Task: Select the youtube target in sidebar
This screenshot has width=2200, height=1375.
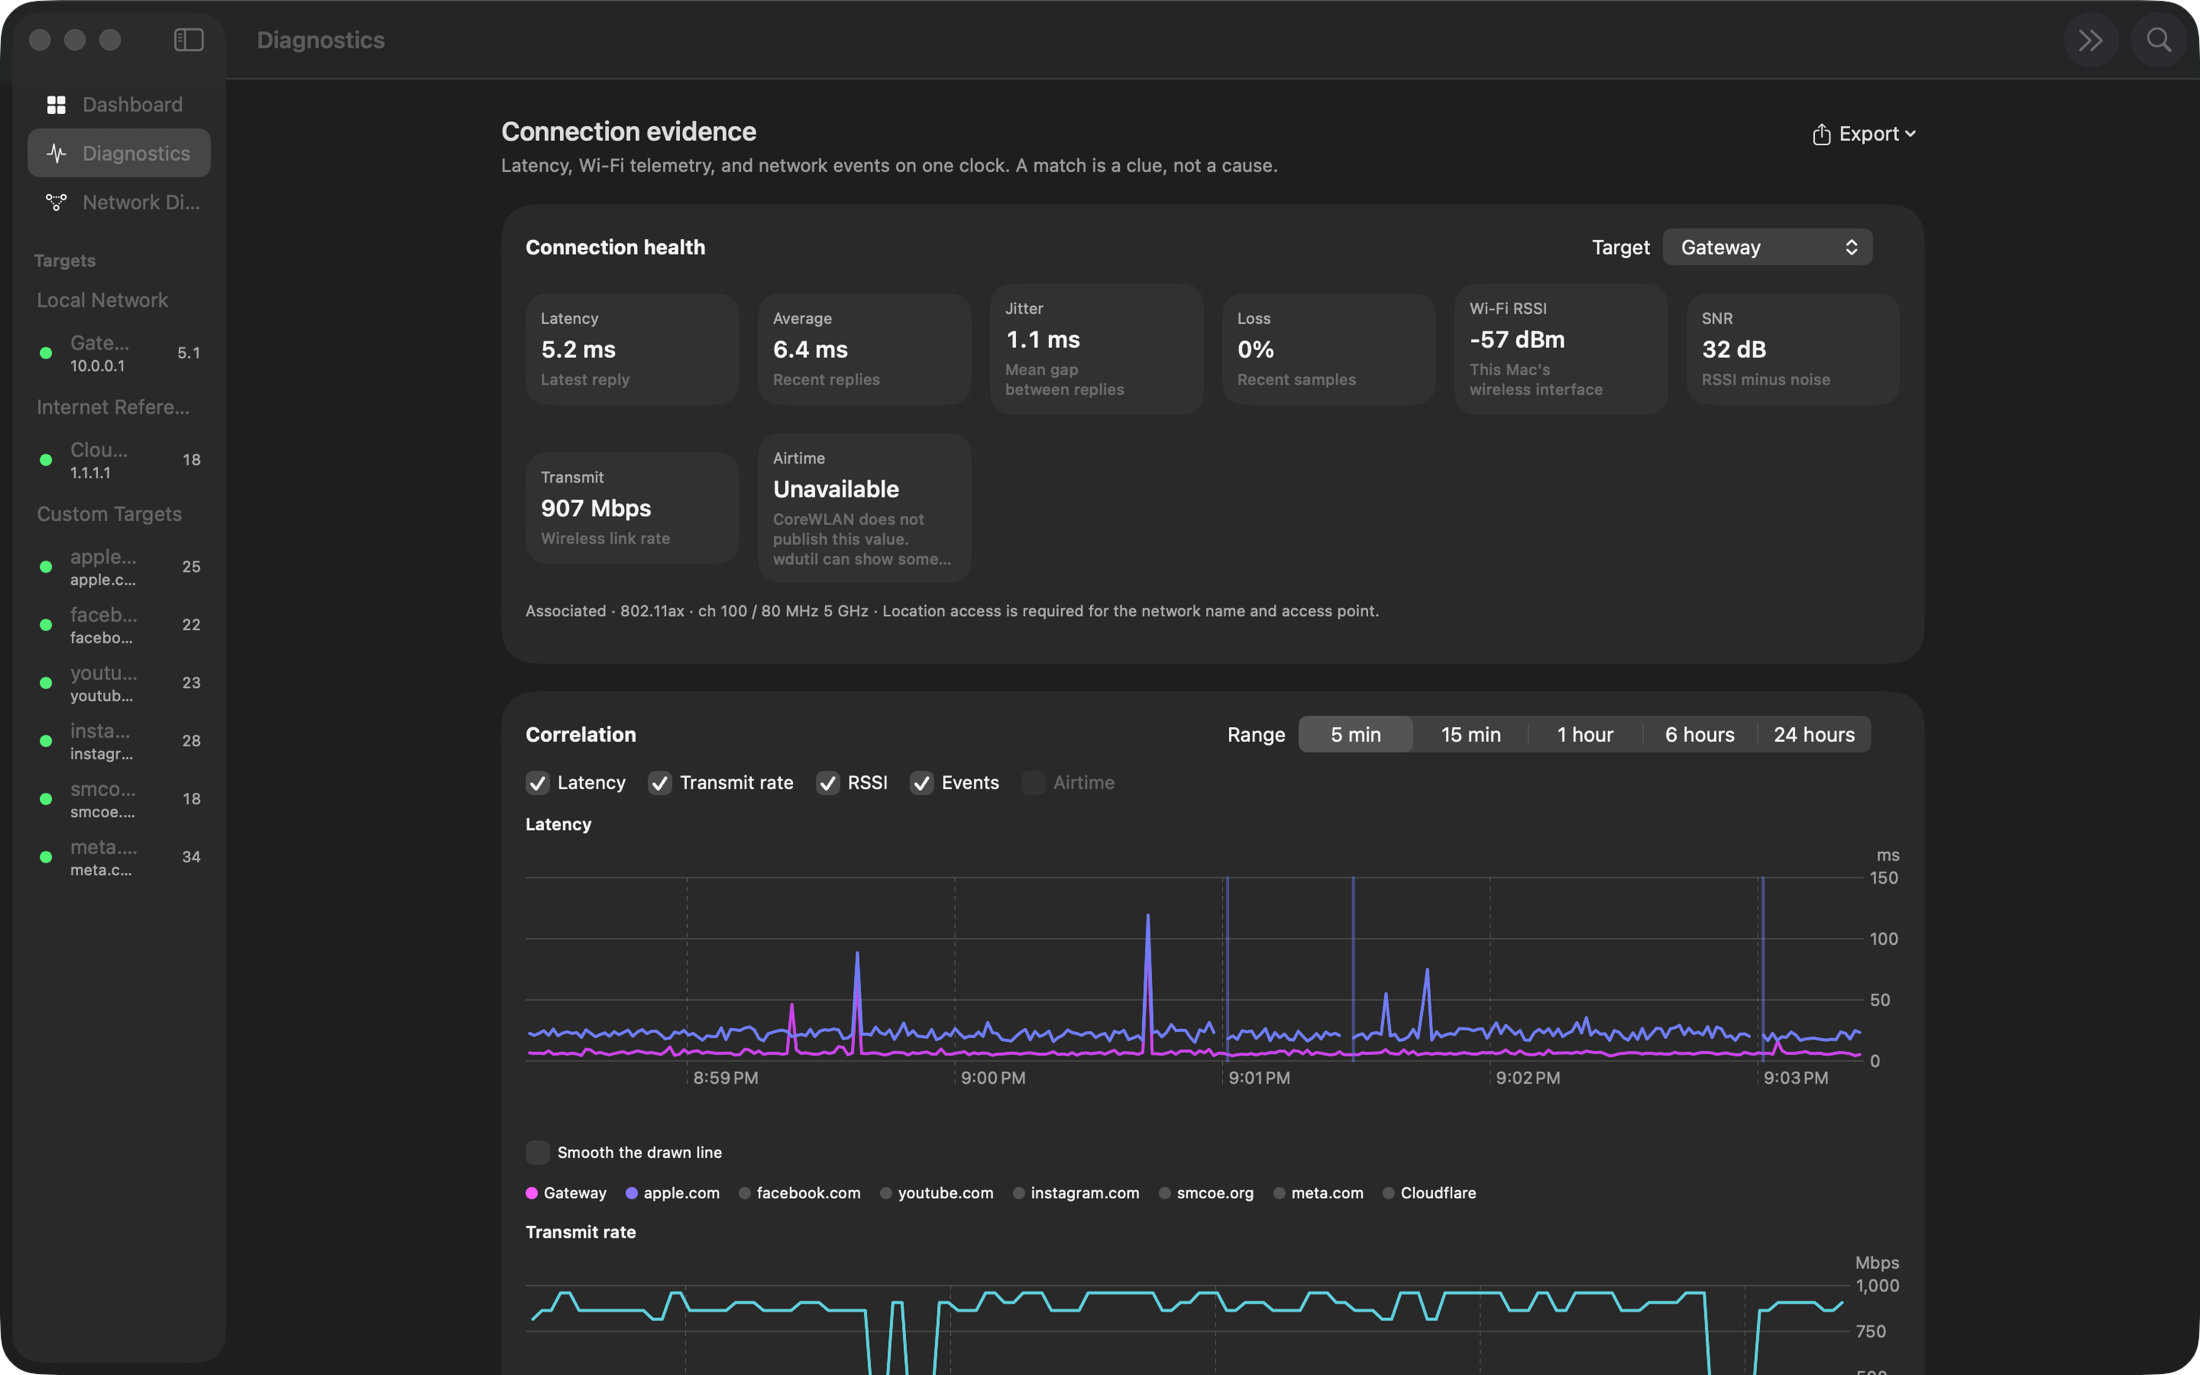Action: tap(119, 683)
